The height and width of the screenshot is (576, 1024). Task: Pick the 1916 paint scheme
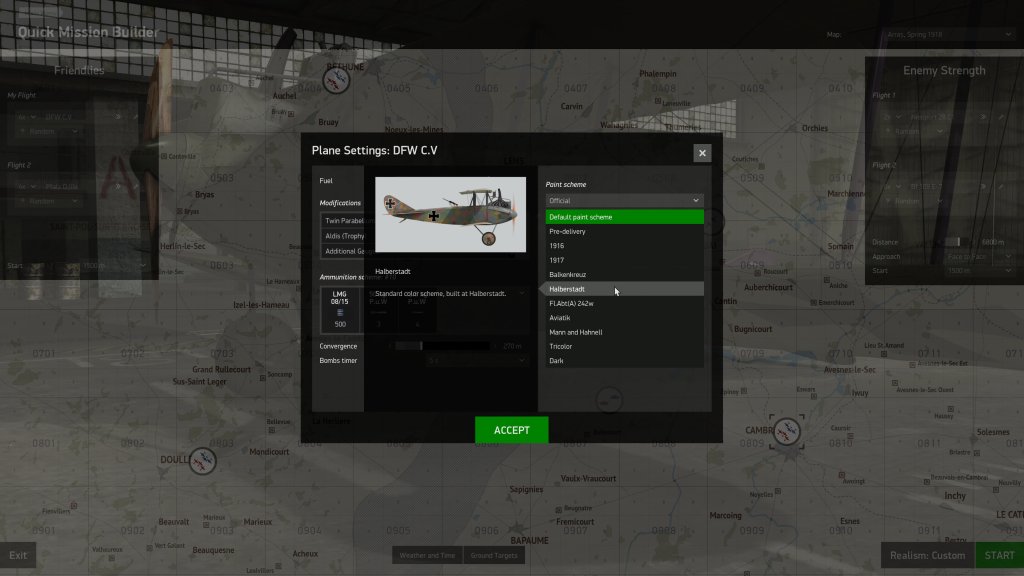point(624,246)
